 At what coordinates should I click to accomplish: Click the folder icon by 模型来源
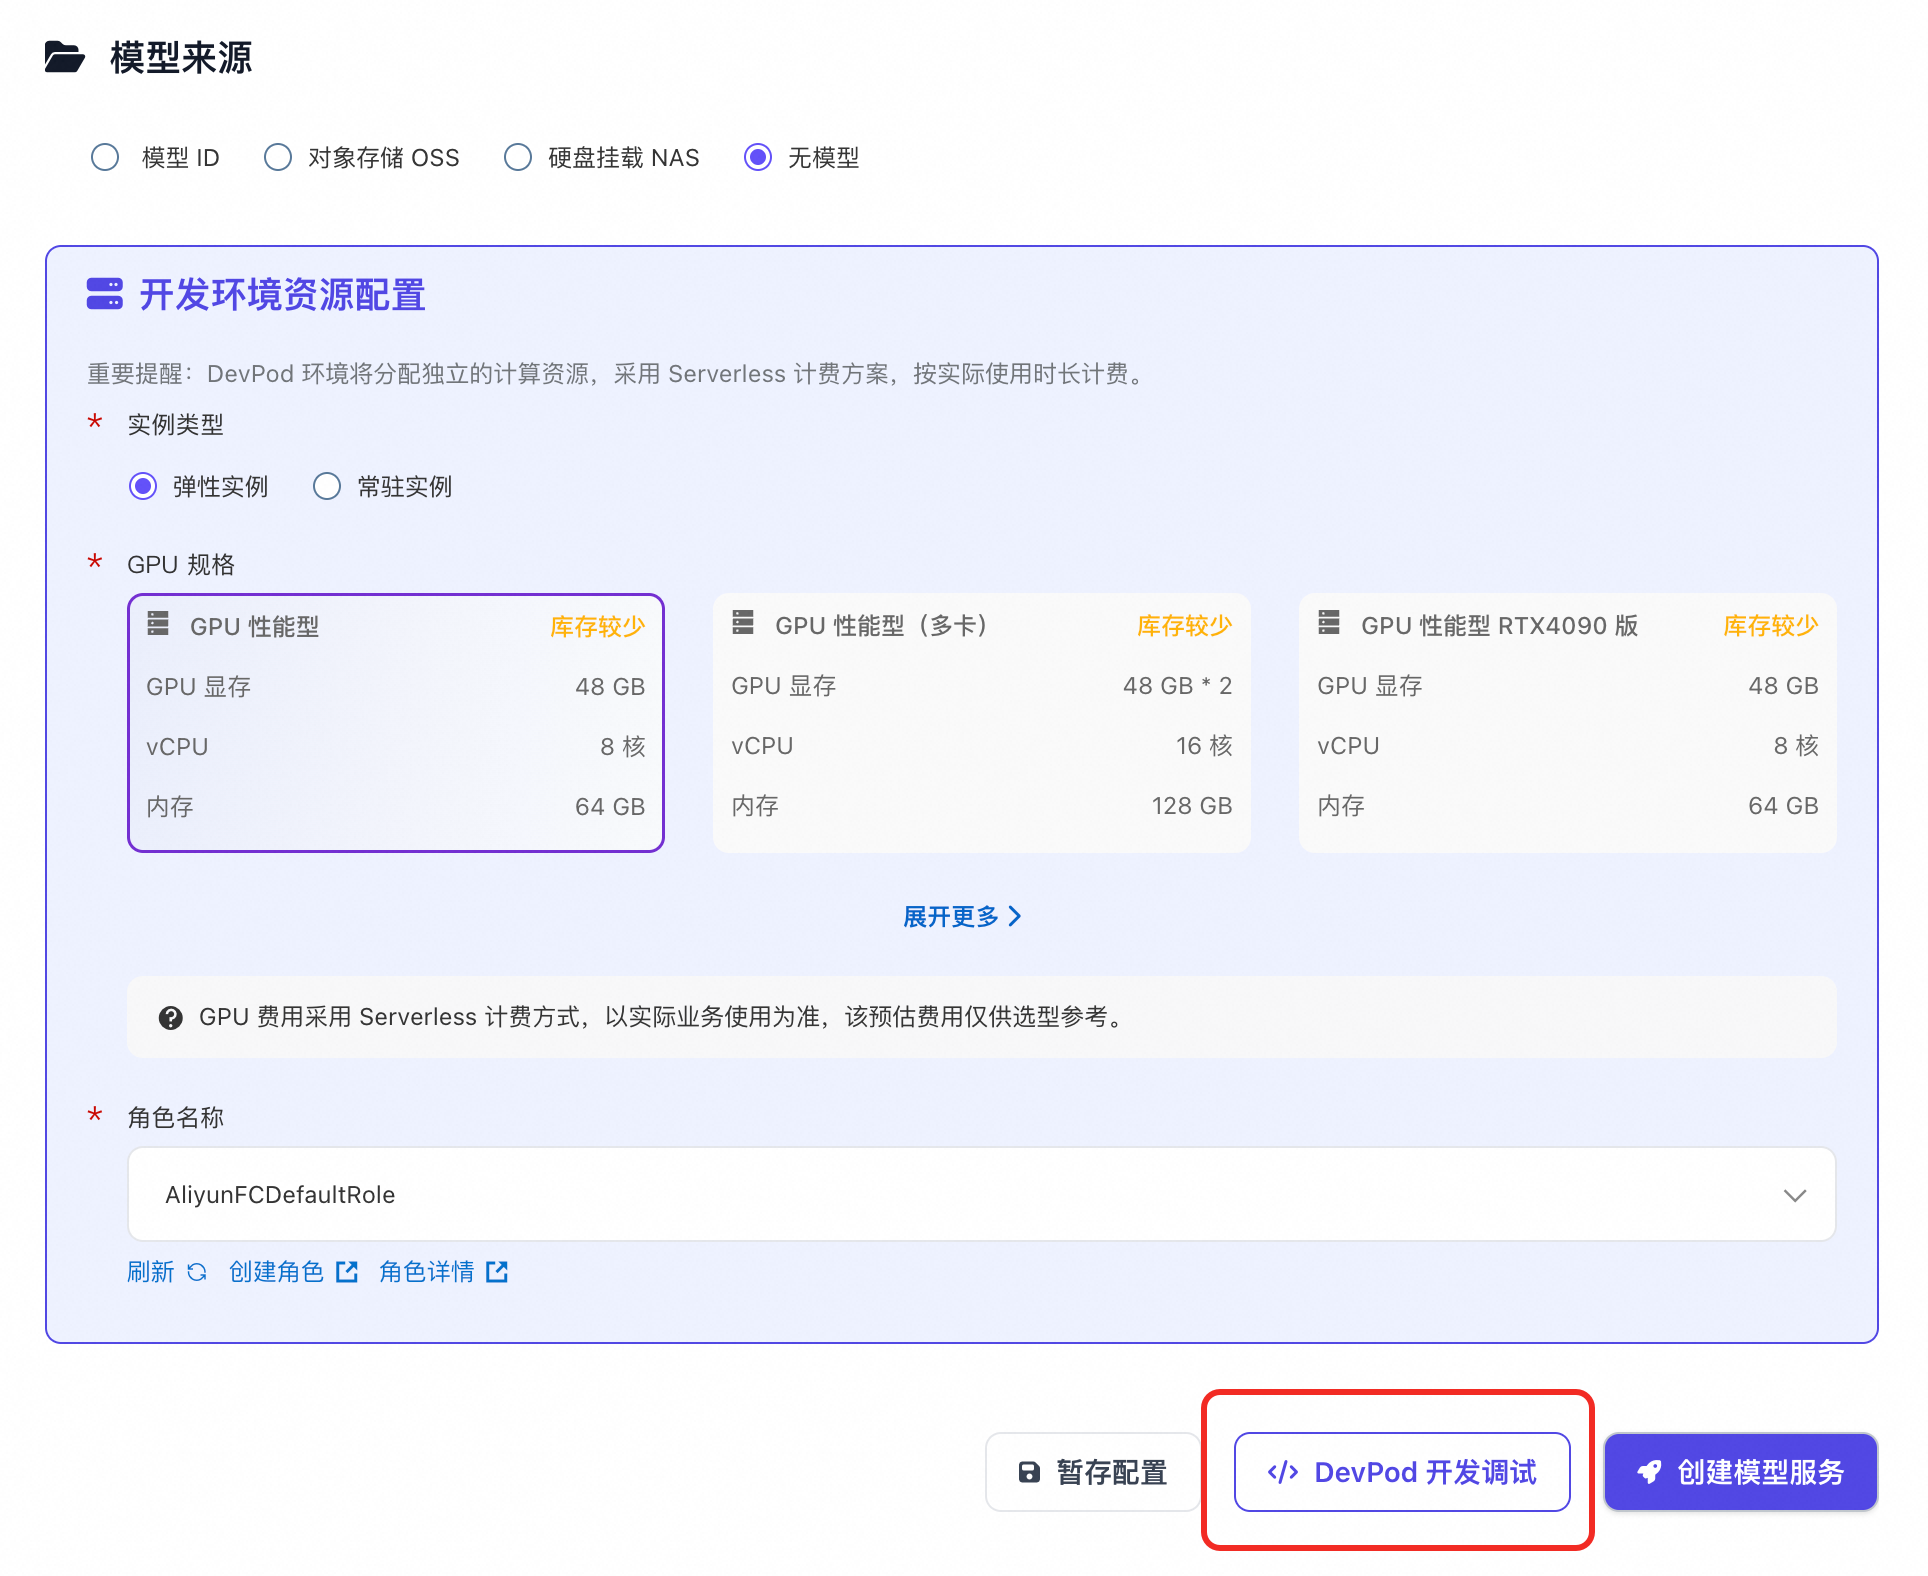[x=65, y=57]
